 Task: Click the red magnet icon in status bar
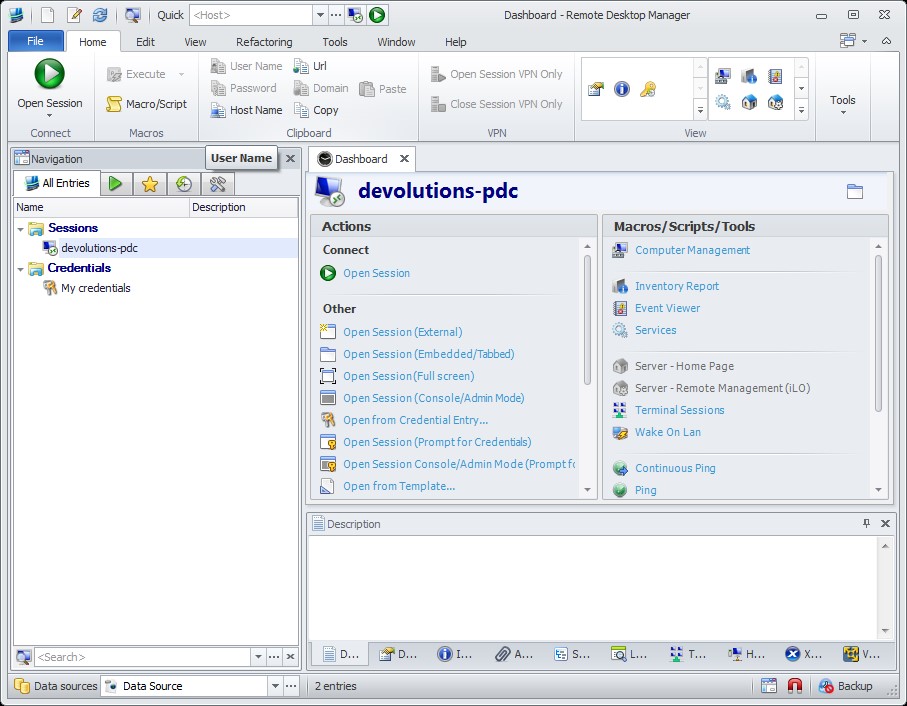pyautogui.click(x=795, y=686)
